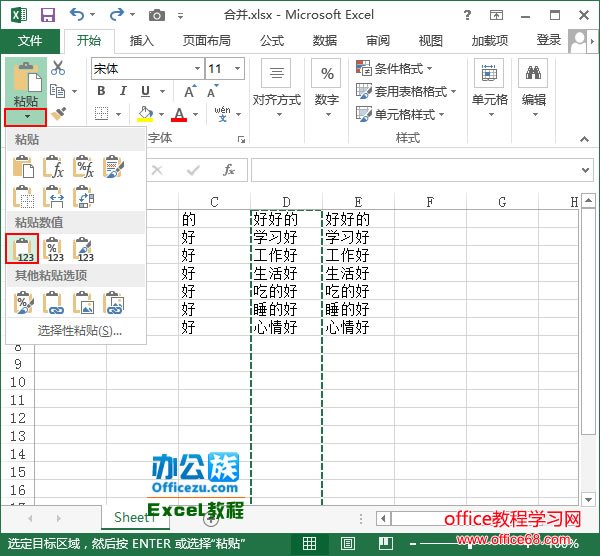Image resolution: width=600 pixels, height=556 pixels.
Task: Switch to Page Layout view in status bar
Action: coord(347,543)
